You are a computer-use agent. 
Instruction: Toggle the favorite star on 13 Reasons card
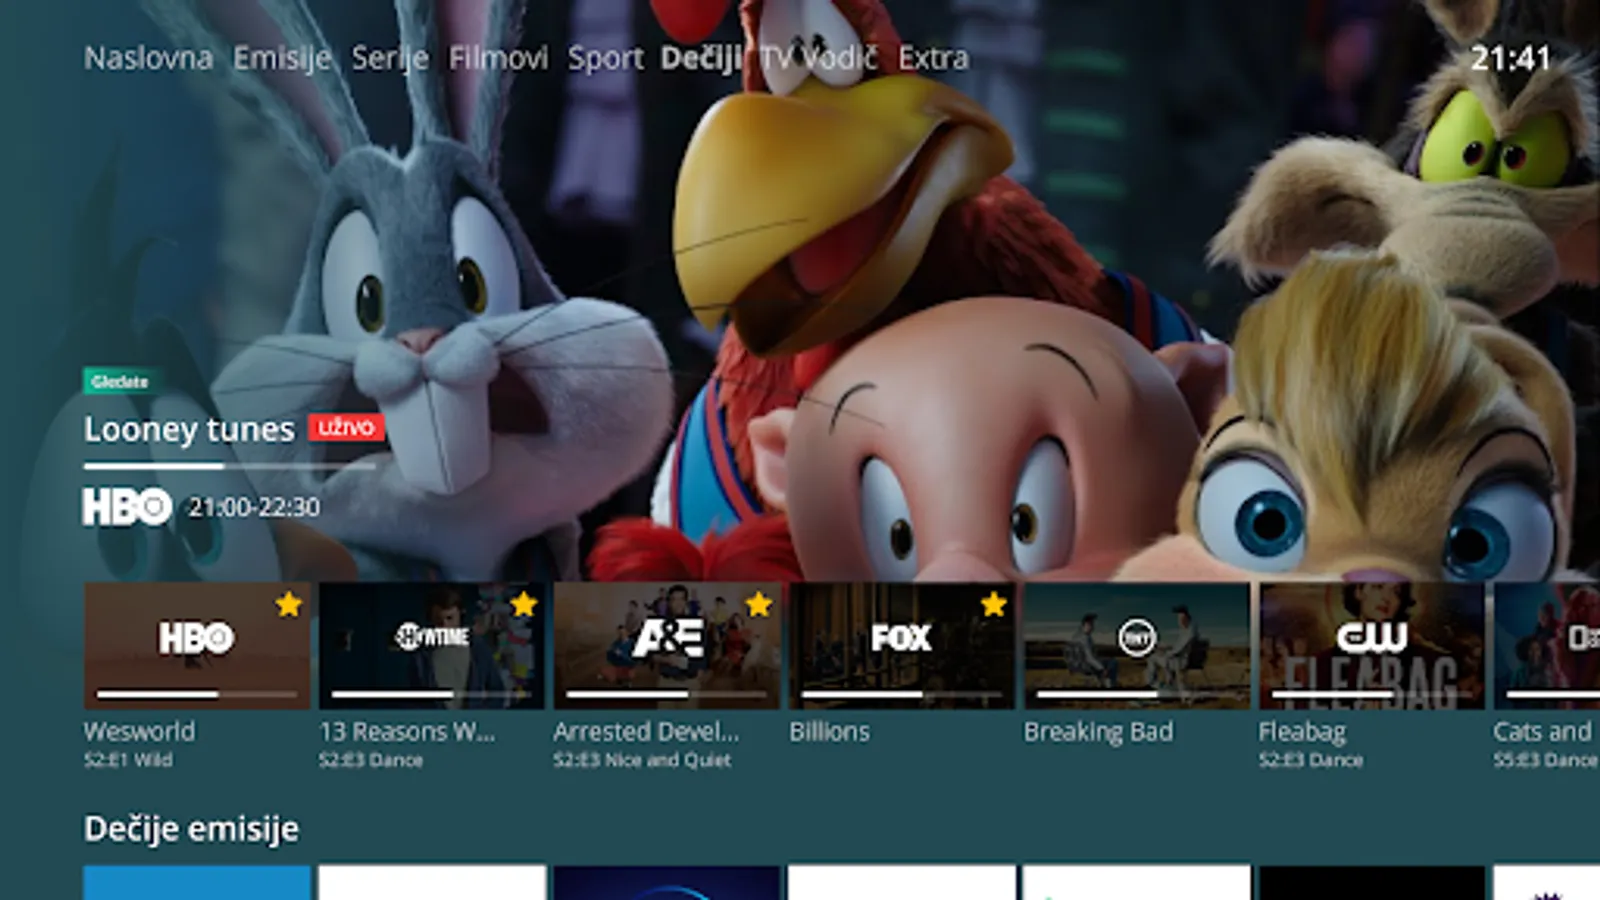pyautogui.click(x=524, y=604)
